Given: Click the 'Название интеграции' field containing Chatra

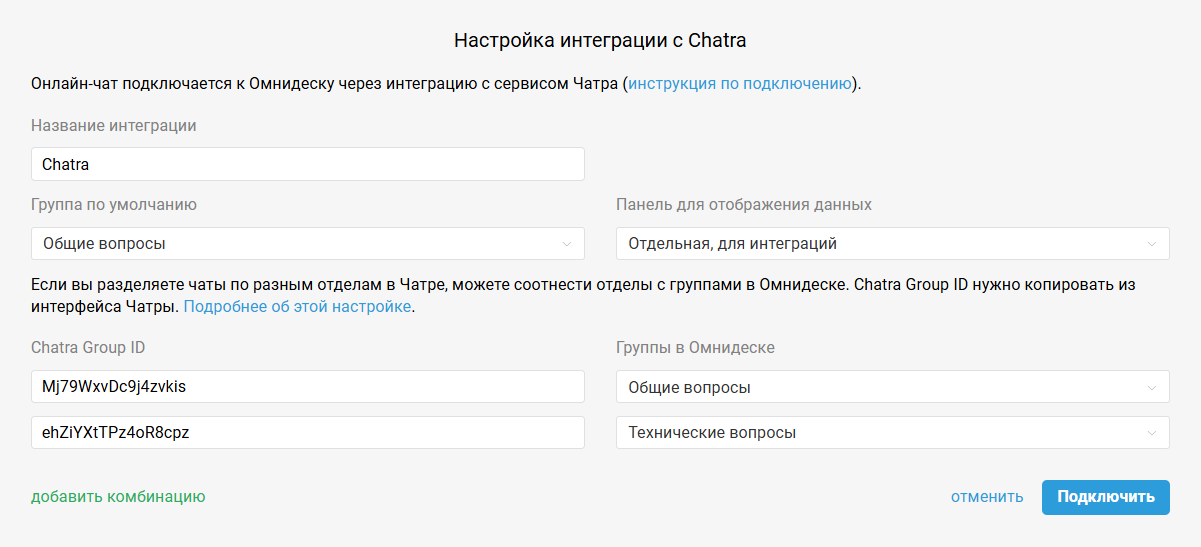Looking at the screenshot, I should tap(308, 164).
